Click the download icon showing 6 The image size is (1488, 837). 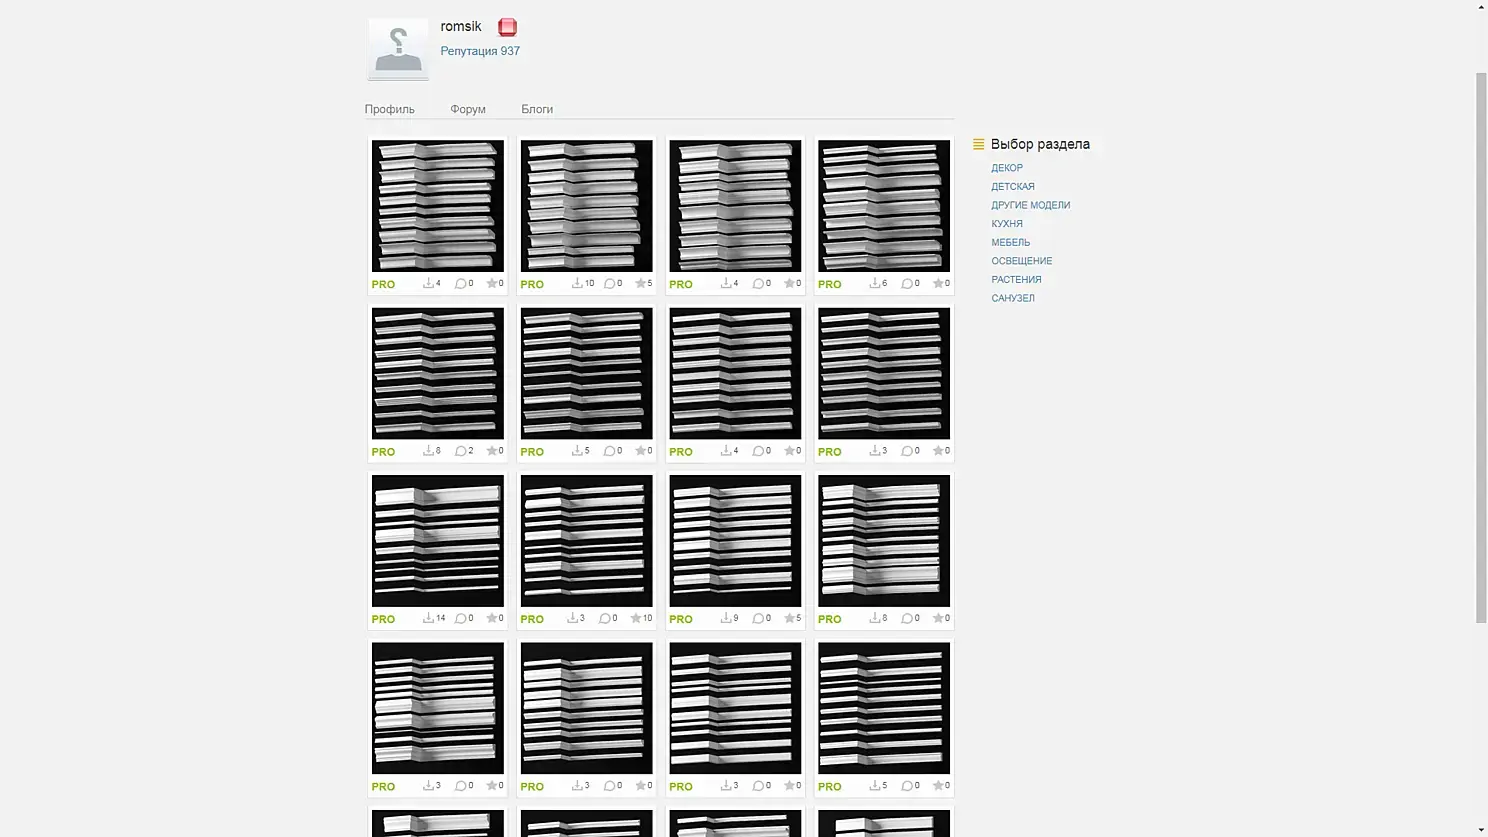[x=874, y=284]
